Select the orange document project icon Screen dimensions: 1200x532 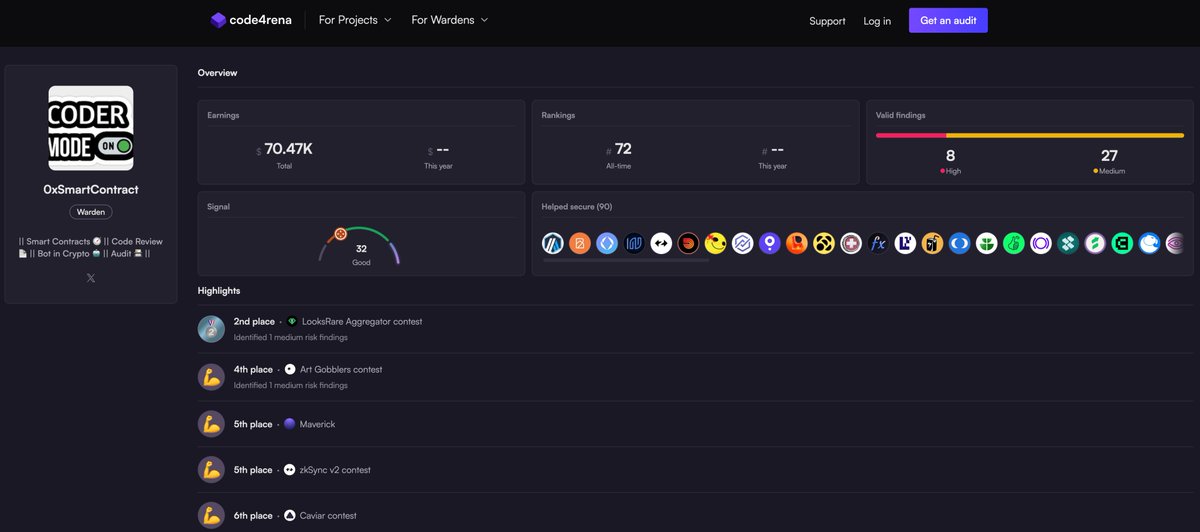pyautogui.click(x=580, y=243)
